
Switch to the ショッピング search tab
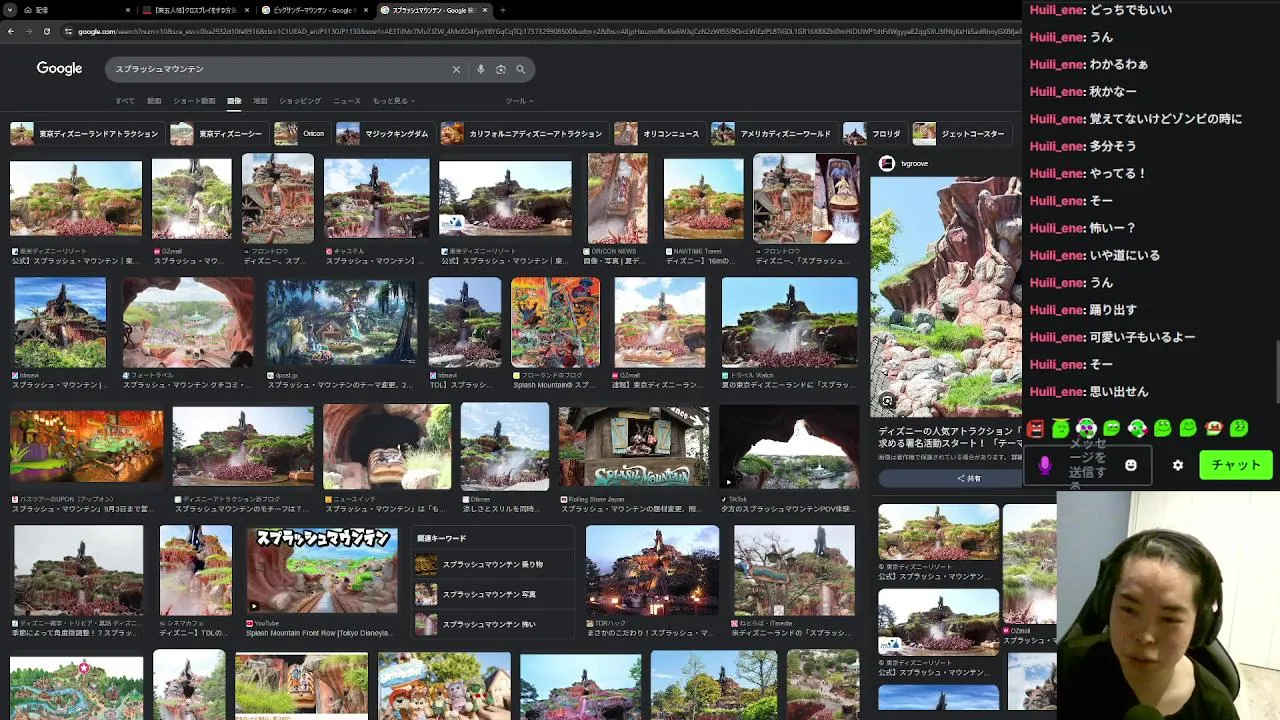pos(300,101)
